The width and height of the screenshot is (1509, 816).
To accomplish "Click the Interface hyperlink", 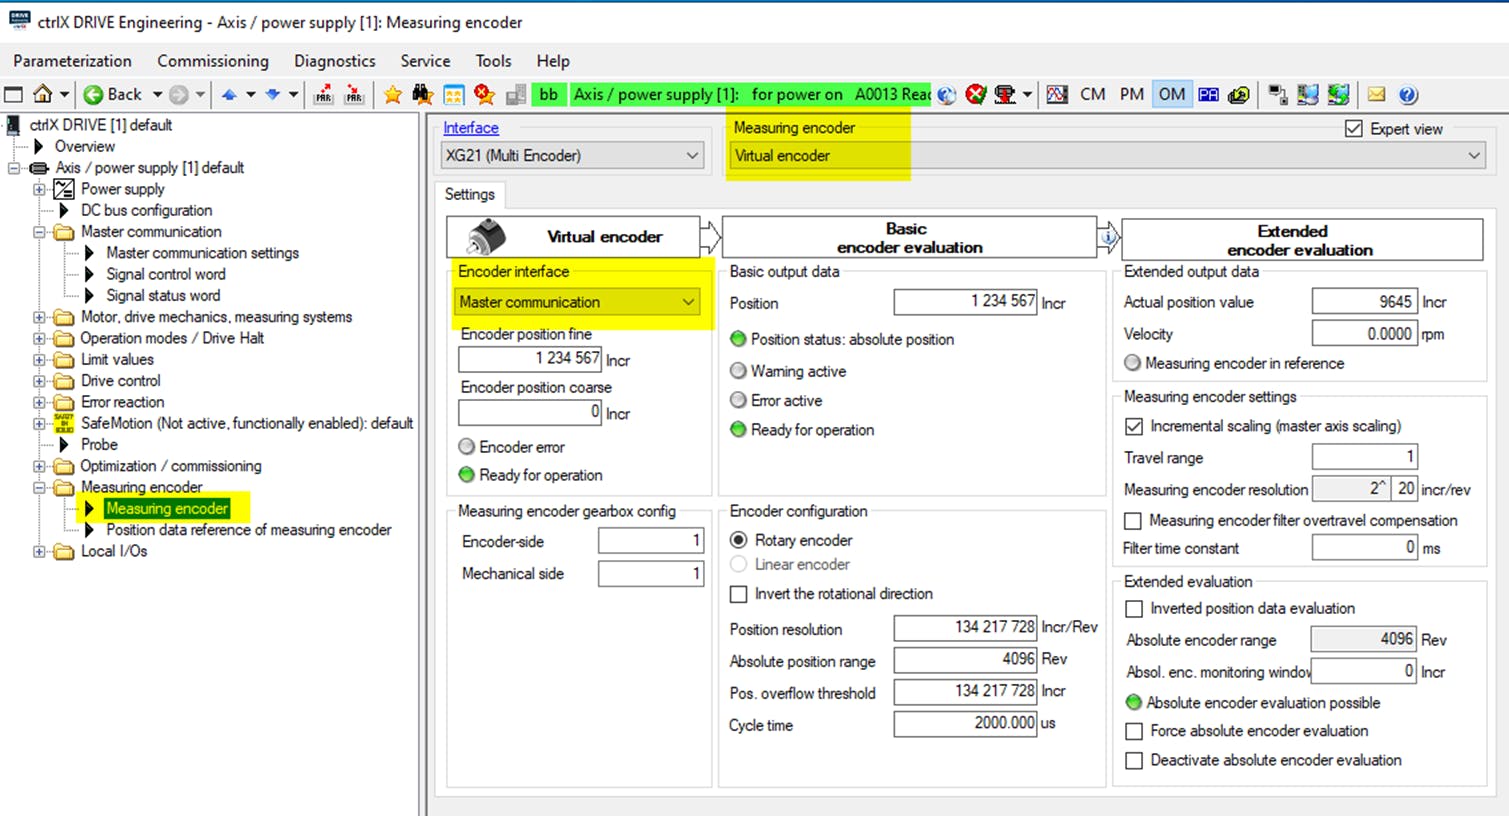I will [470, 128].
